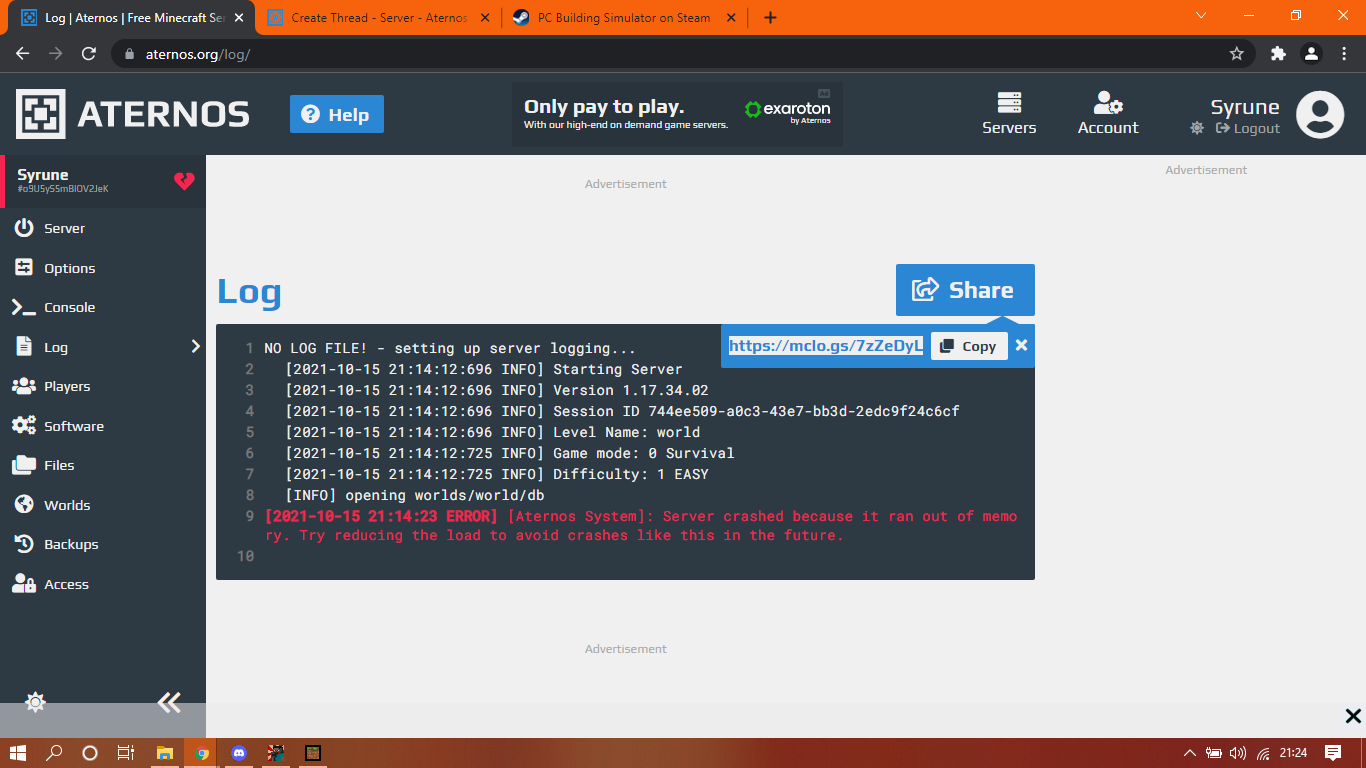Open Windows notification center
The width and height of the screenshot is (1366, 768).
tap(1333, 753)
